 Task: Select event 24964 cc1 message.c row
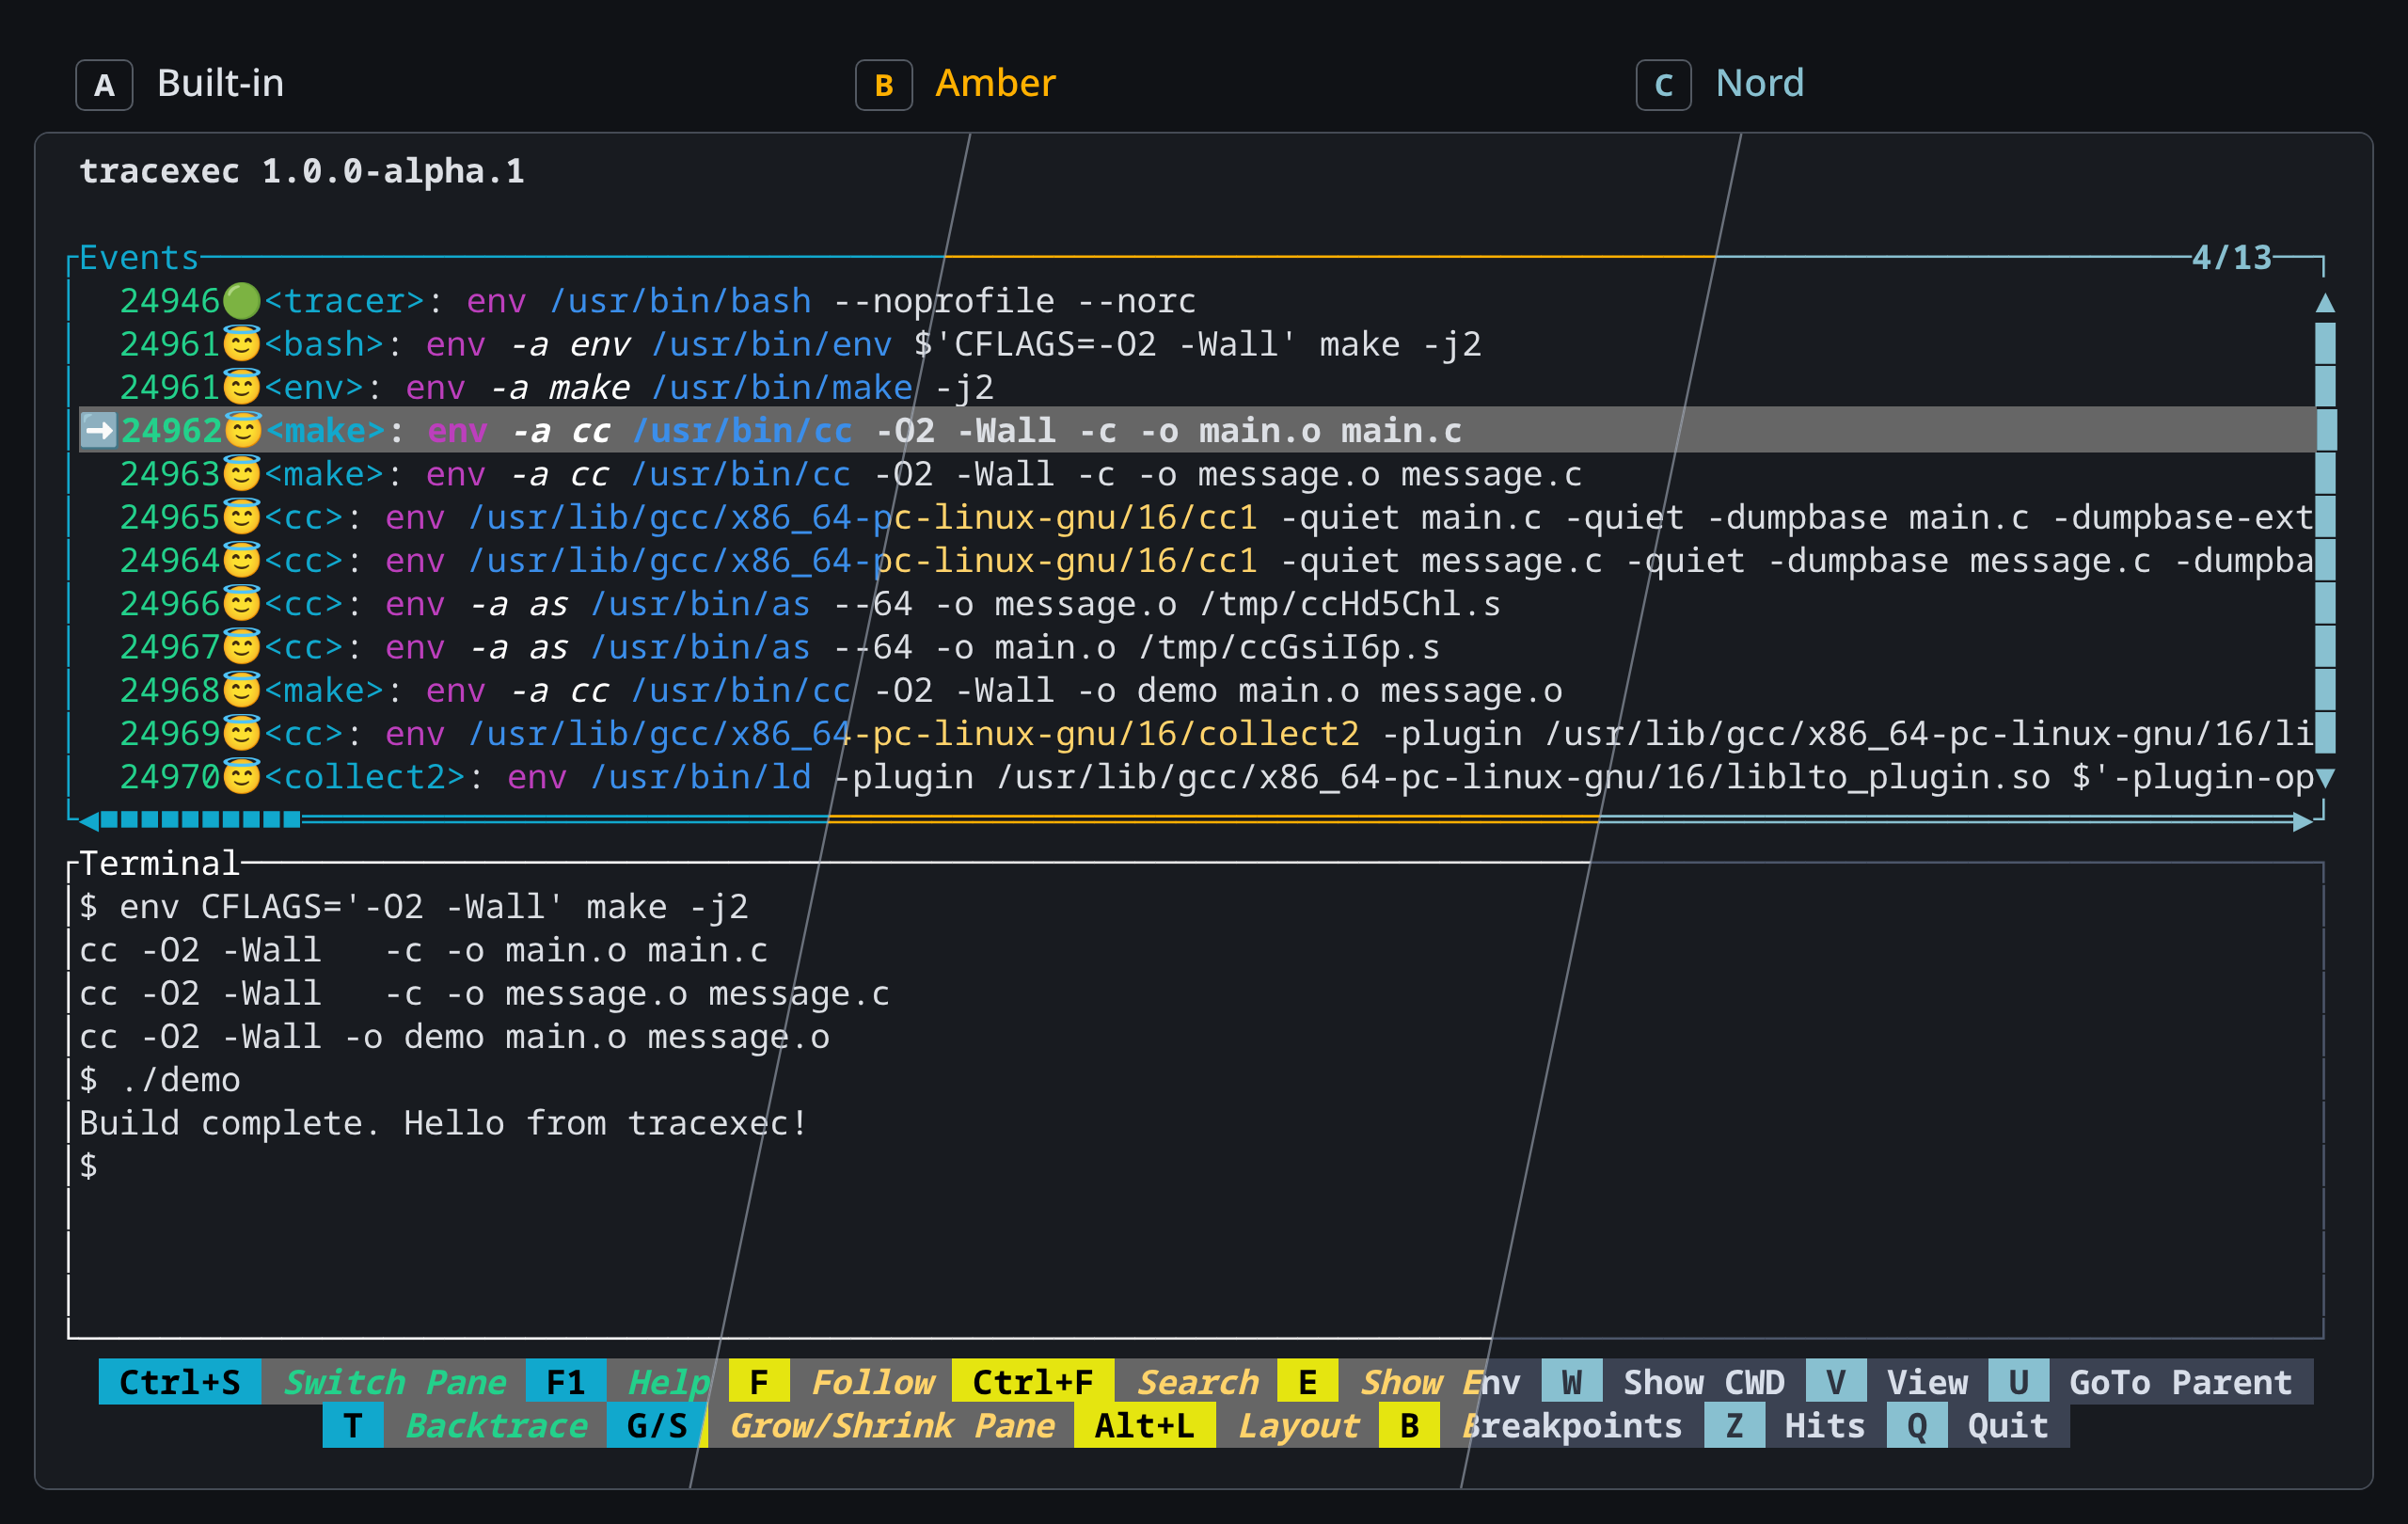pos(1197,561)
